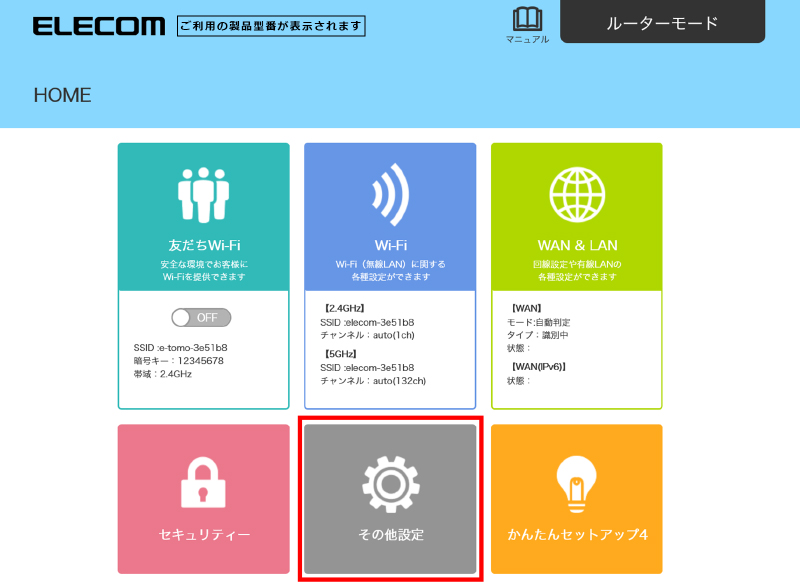Click the 【5GHz】 heading
The image size is (800, 582).
click(340, 354)
